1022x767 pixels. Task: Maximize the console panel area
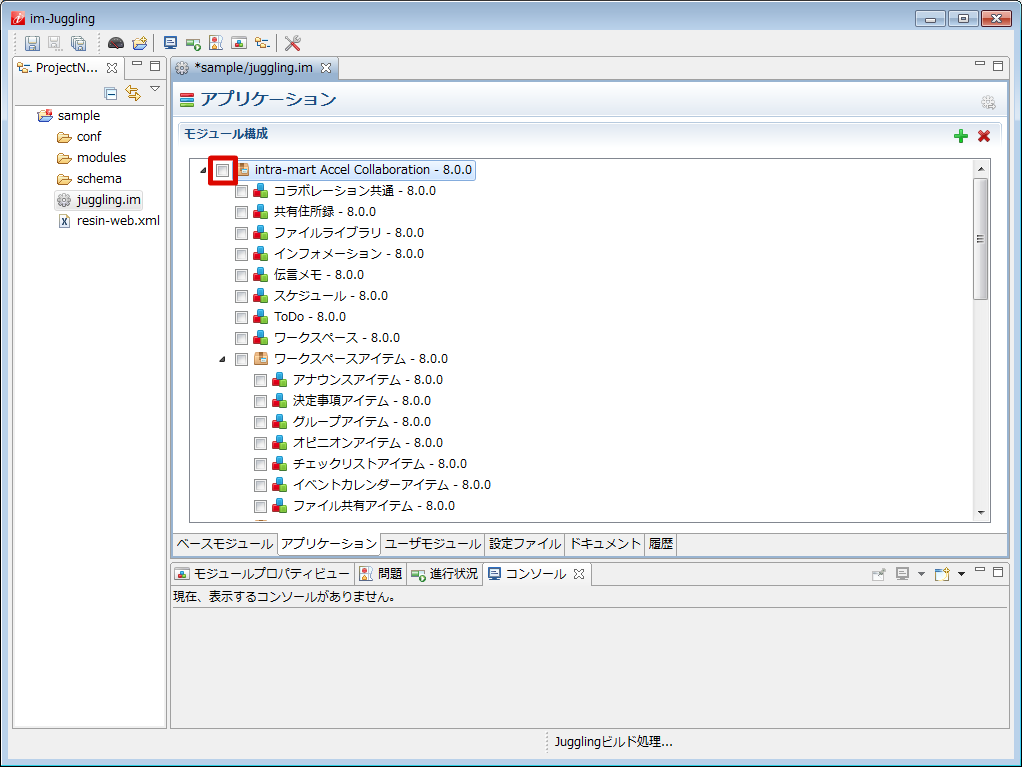(x=998, y=572)
